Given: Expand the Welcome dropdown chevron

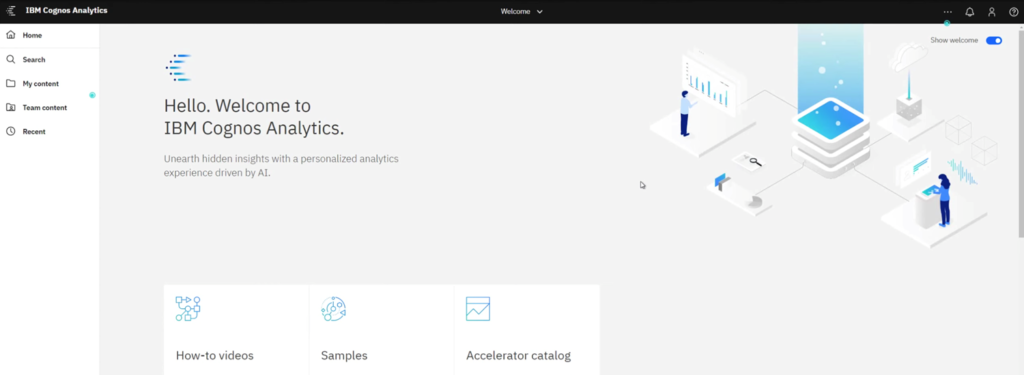Looking at the screenshot, I should coord(539,12).
